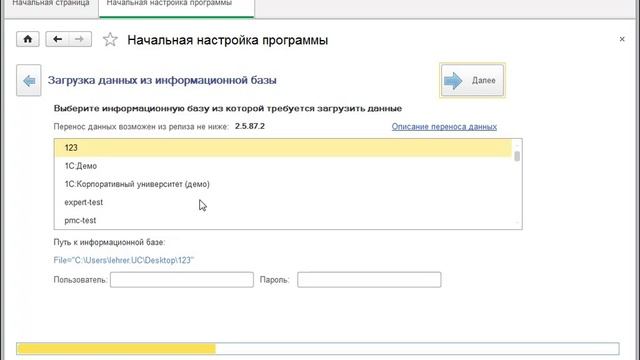Click the yellow setup progress bar
640x360 pixels.
pos(318,349)
